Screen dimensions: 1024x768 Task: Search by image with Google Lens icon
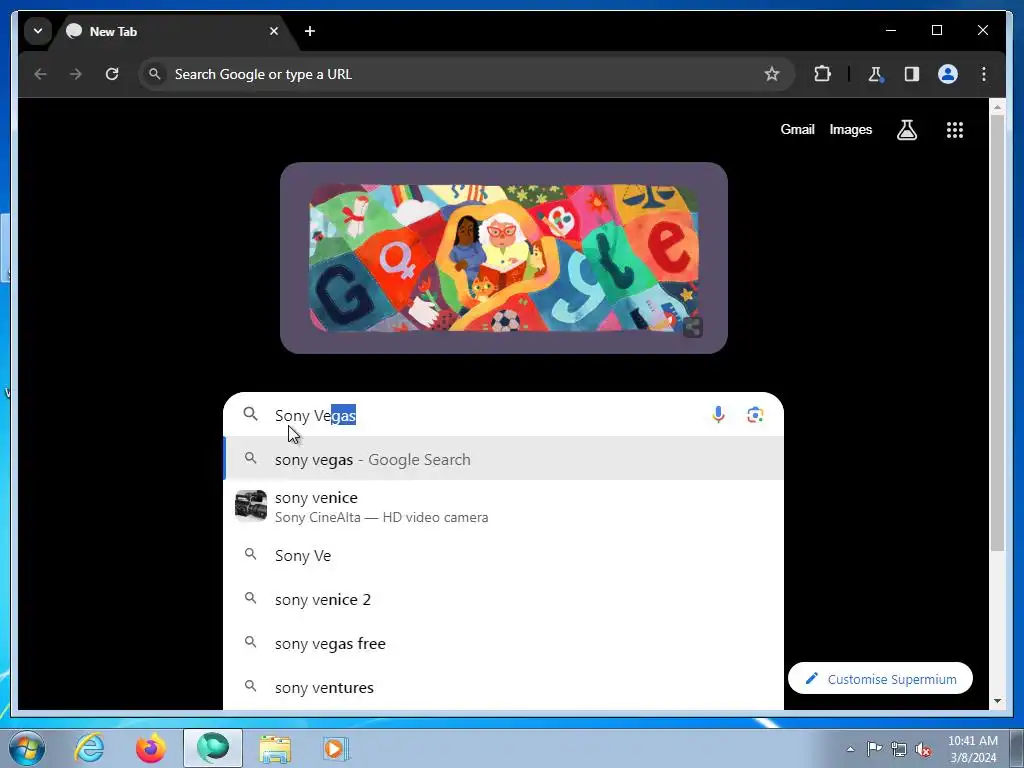(755, 415)
